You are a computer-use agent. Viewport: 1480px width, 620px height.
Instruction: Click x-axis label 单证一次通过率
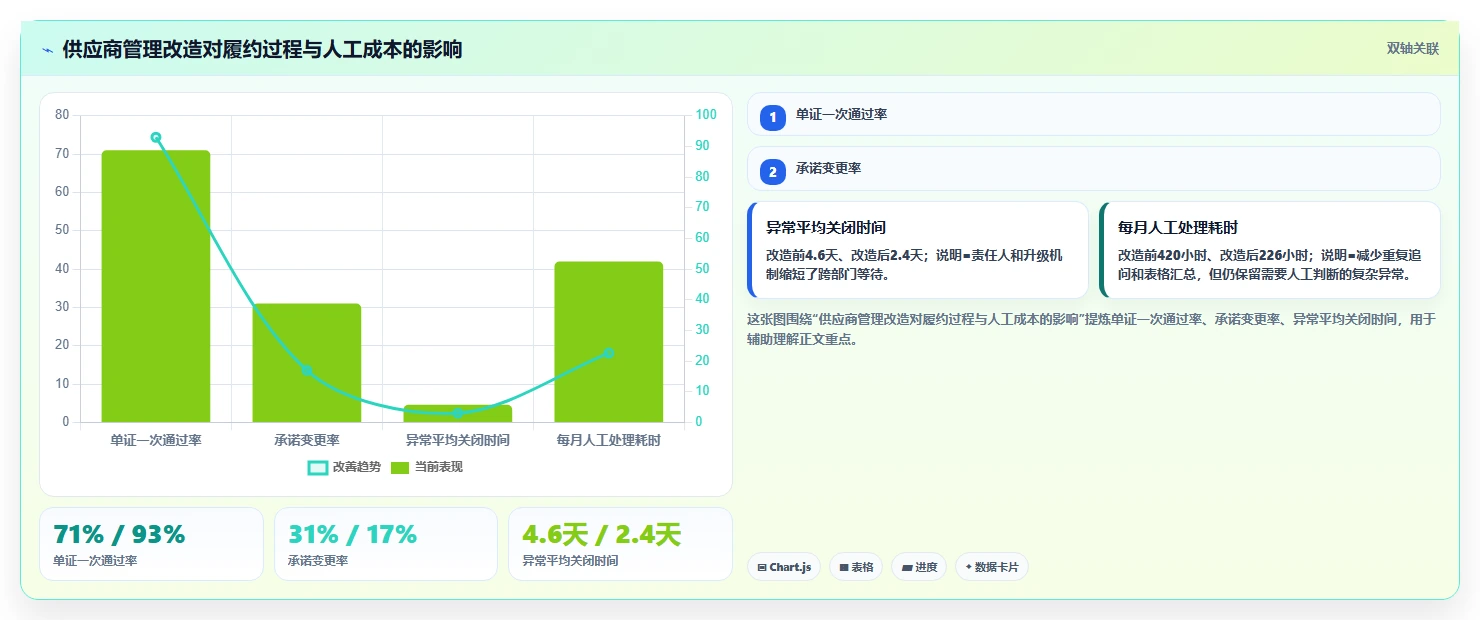click(156, 440)
